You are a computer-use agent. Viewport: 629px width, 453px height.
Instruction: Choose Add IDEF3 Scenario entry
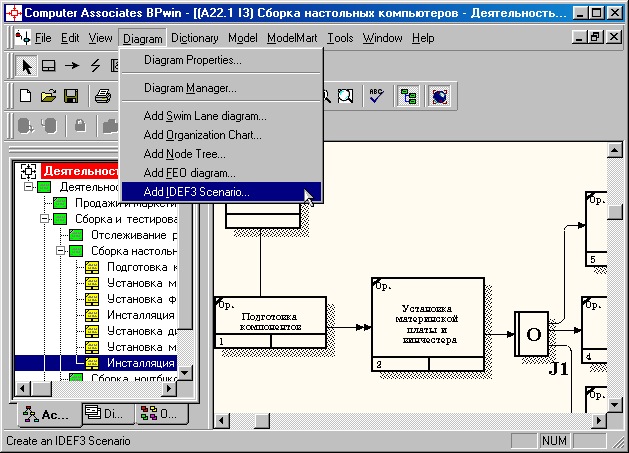[x=221, y=192]
